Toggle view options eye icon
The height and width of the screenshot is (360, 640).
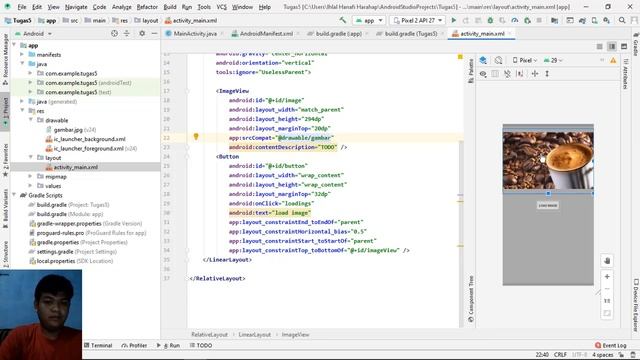tap(483, 74)
